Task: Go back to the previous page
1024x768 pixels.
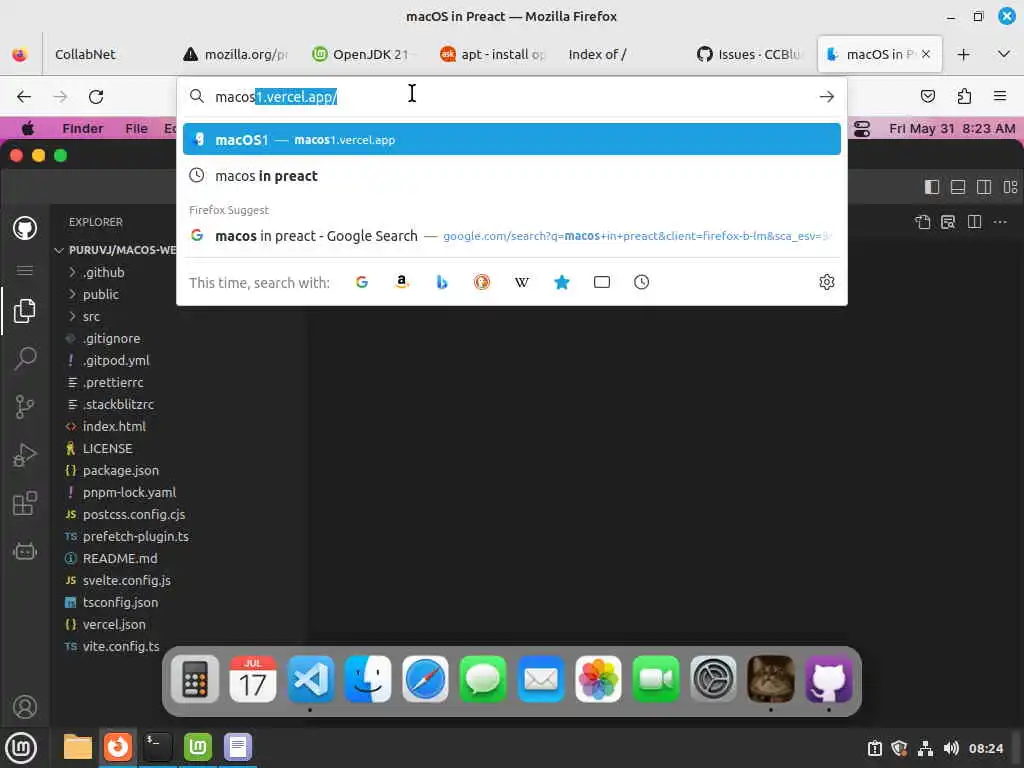Action: click(x=24, y=97)
